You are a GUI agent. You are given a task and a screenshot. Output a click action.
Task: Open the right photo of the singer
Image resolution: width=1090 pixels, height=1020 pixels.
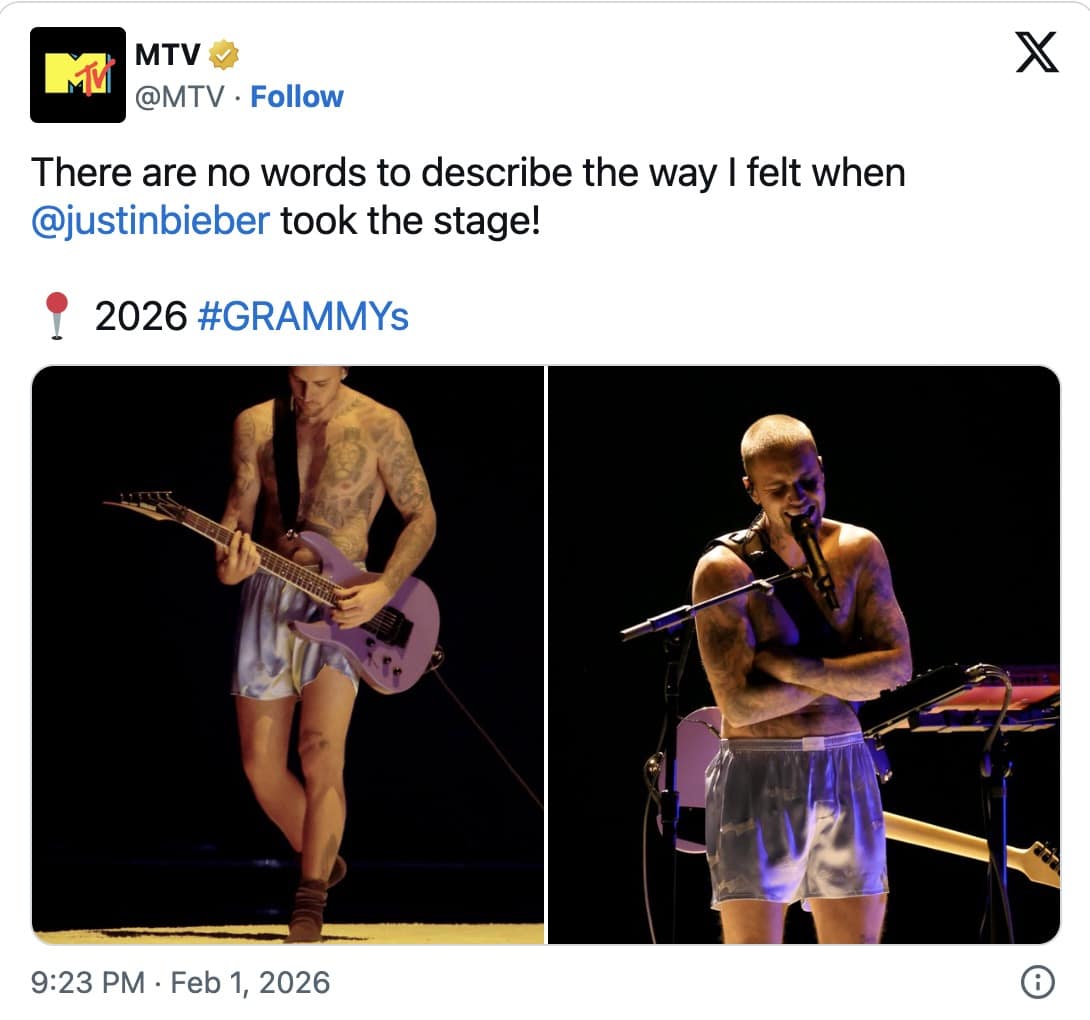pos(804,655)
